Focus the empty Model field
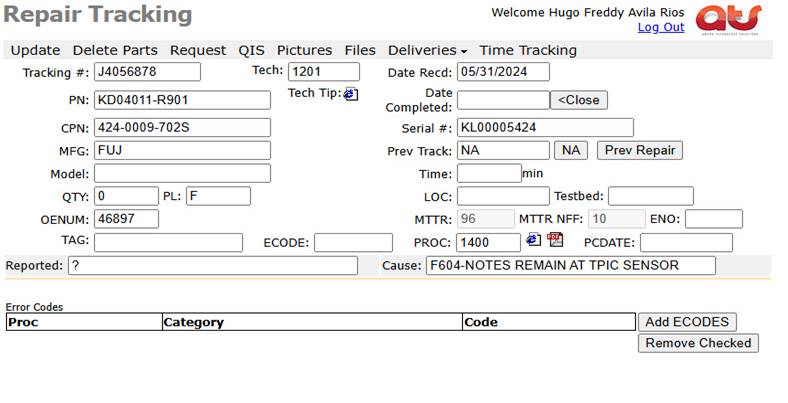This screenshot has width=788, height=403. [182, 173]
